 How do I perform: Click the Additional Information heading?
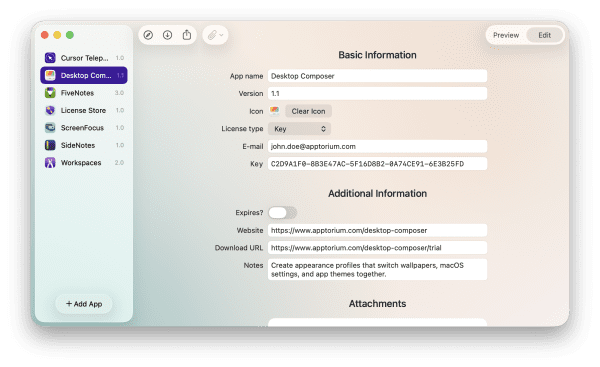(377, 194)
